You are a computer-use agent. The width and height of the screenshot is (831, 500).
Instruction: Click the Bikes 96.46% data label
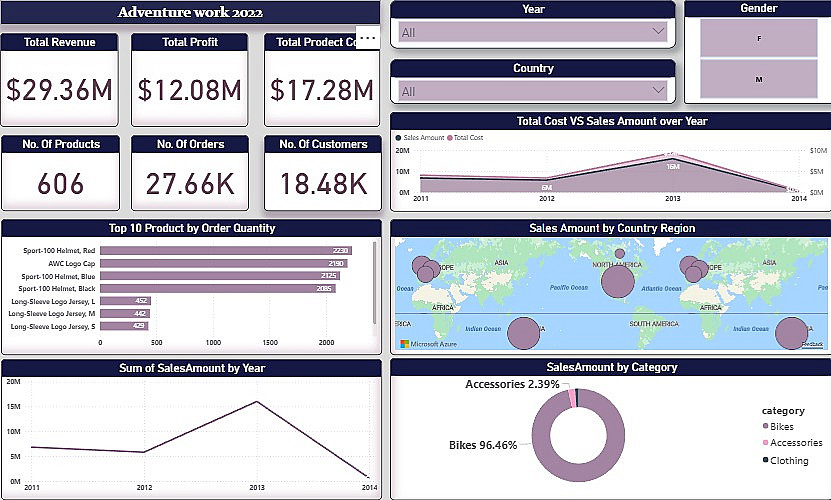pos(483,445)
